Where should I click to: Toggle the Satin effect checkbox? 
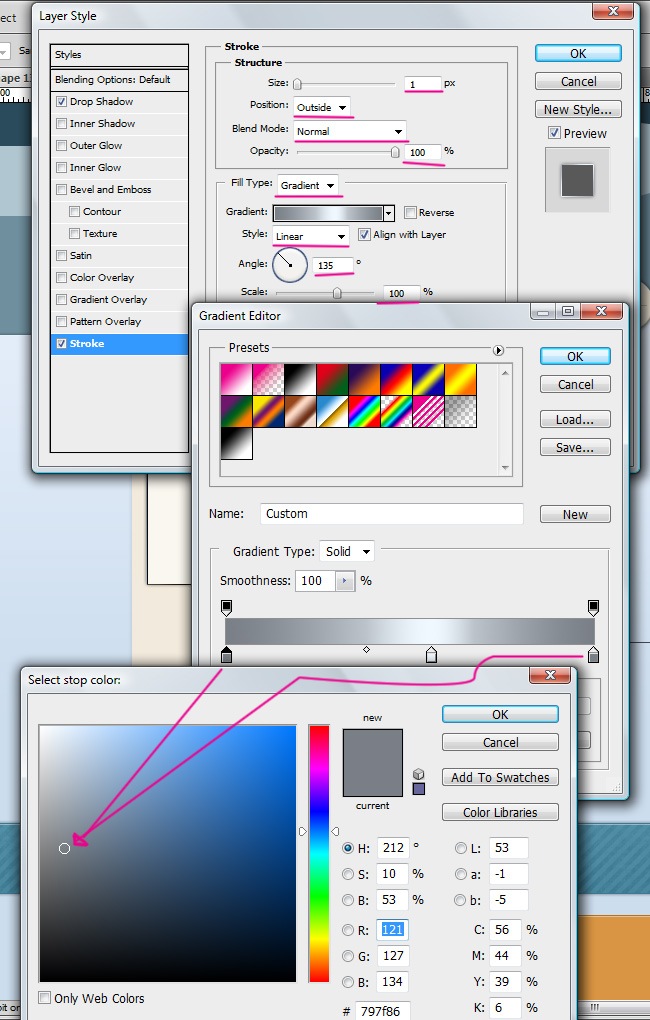click(x=62, y=256)
